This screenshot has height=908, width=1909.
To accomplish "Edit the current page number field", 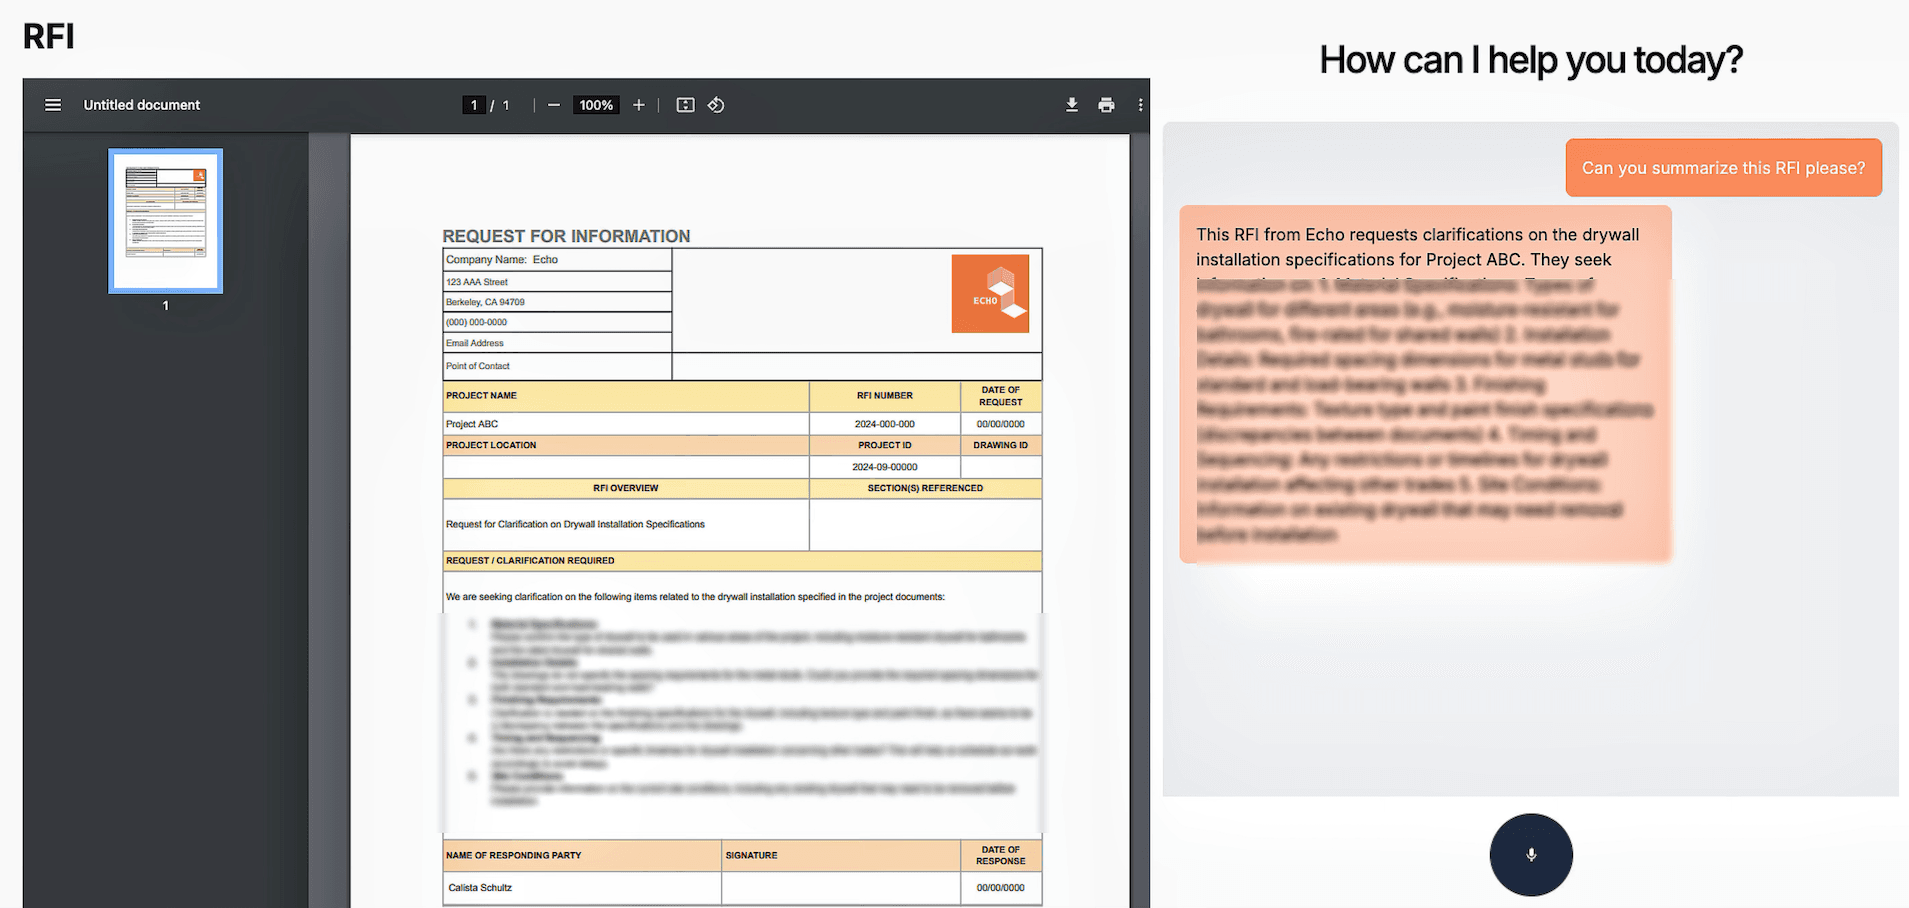I will click(x=474, y=105).
